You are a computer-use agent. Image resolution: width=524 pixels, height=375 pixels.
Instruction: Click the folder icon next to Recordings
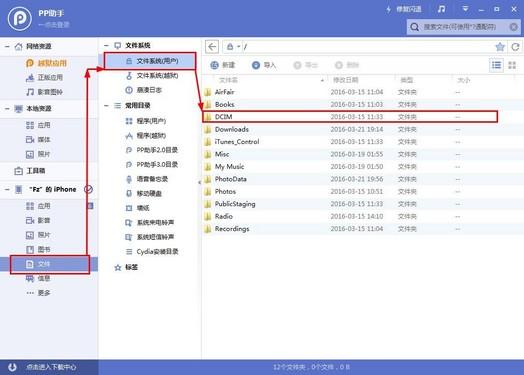[x=208, y=229]
